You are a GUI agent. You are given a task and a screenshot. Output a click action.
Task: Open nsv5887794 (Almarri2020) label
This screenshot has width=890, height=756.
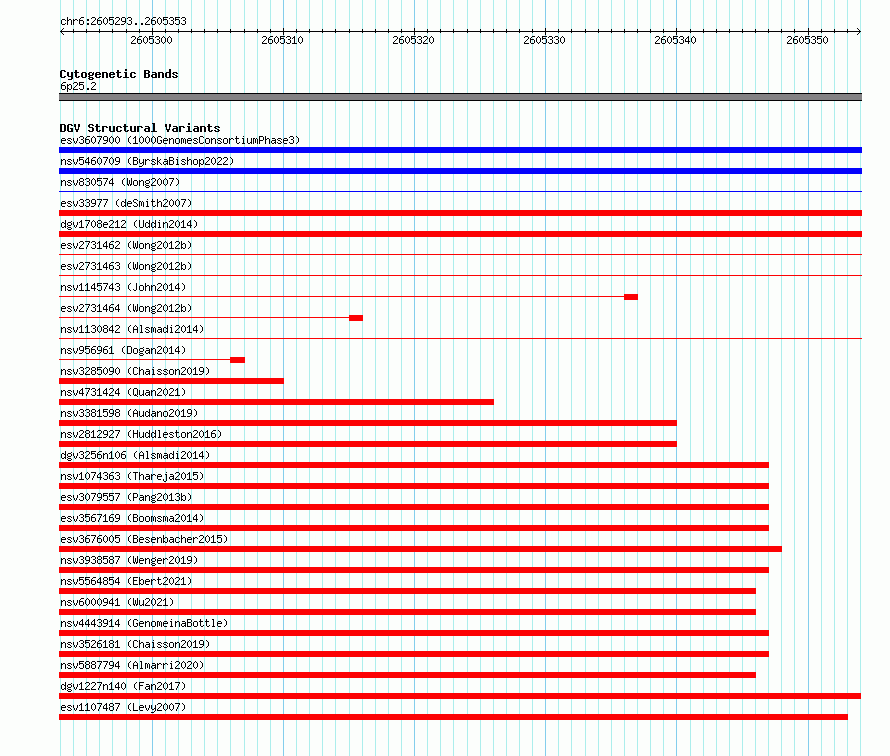(132, 665)
